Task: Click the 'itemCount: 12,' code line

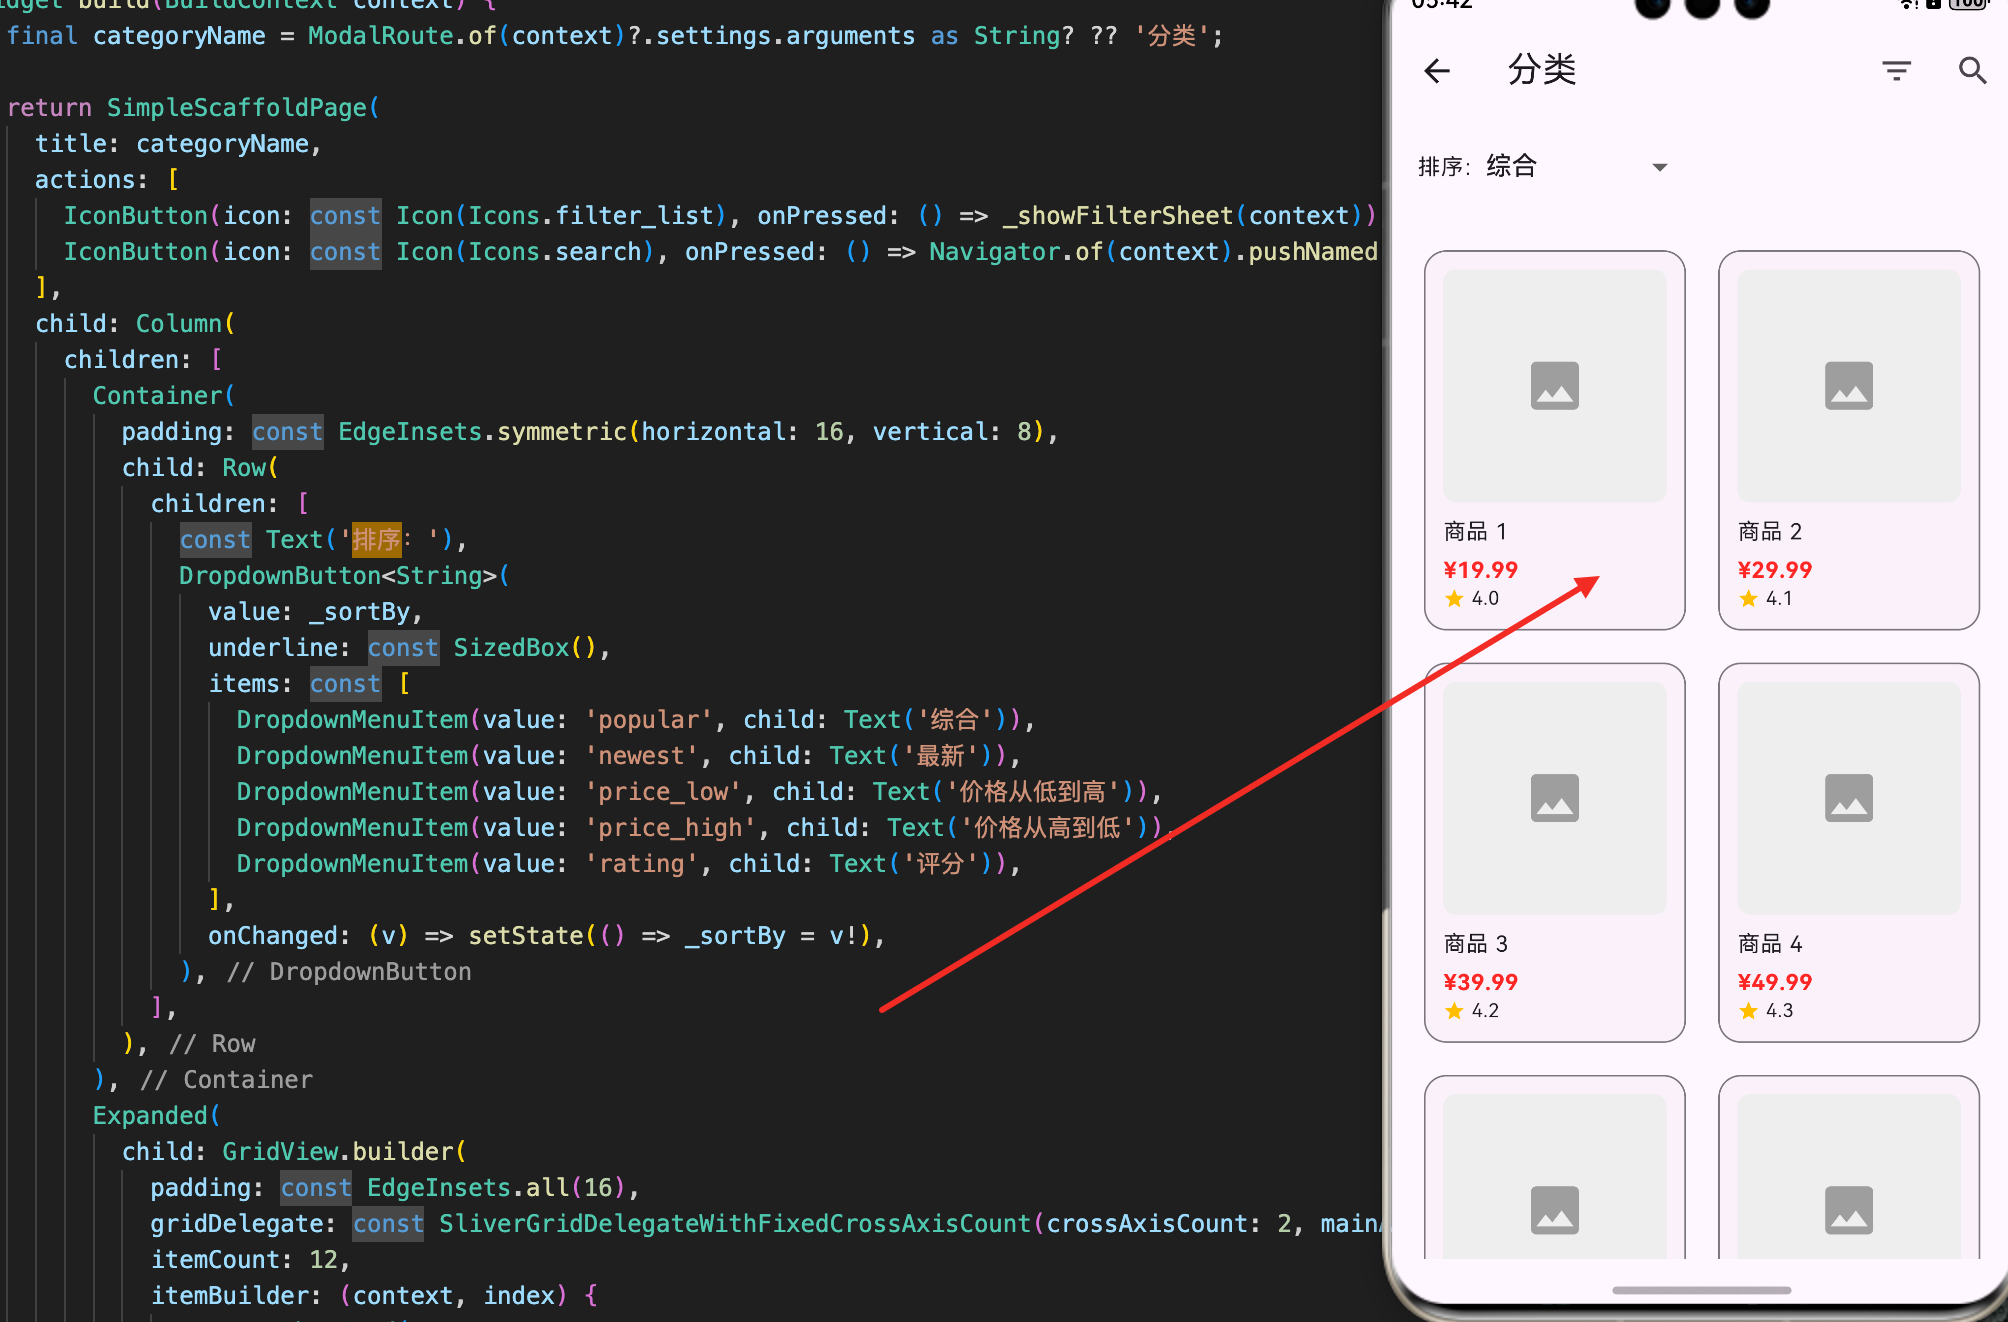Action: [x=250, y=1260]
